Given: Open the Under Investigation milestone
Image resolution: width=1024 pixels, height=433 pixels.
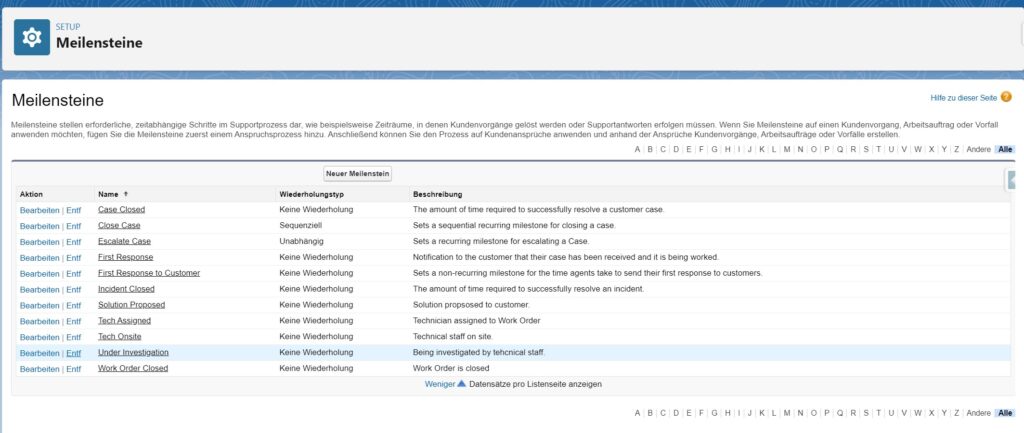Looking at the screenshot, I should click(x=133, y=353).
